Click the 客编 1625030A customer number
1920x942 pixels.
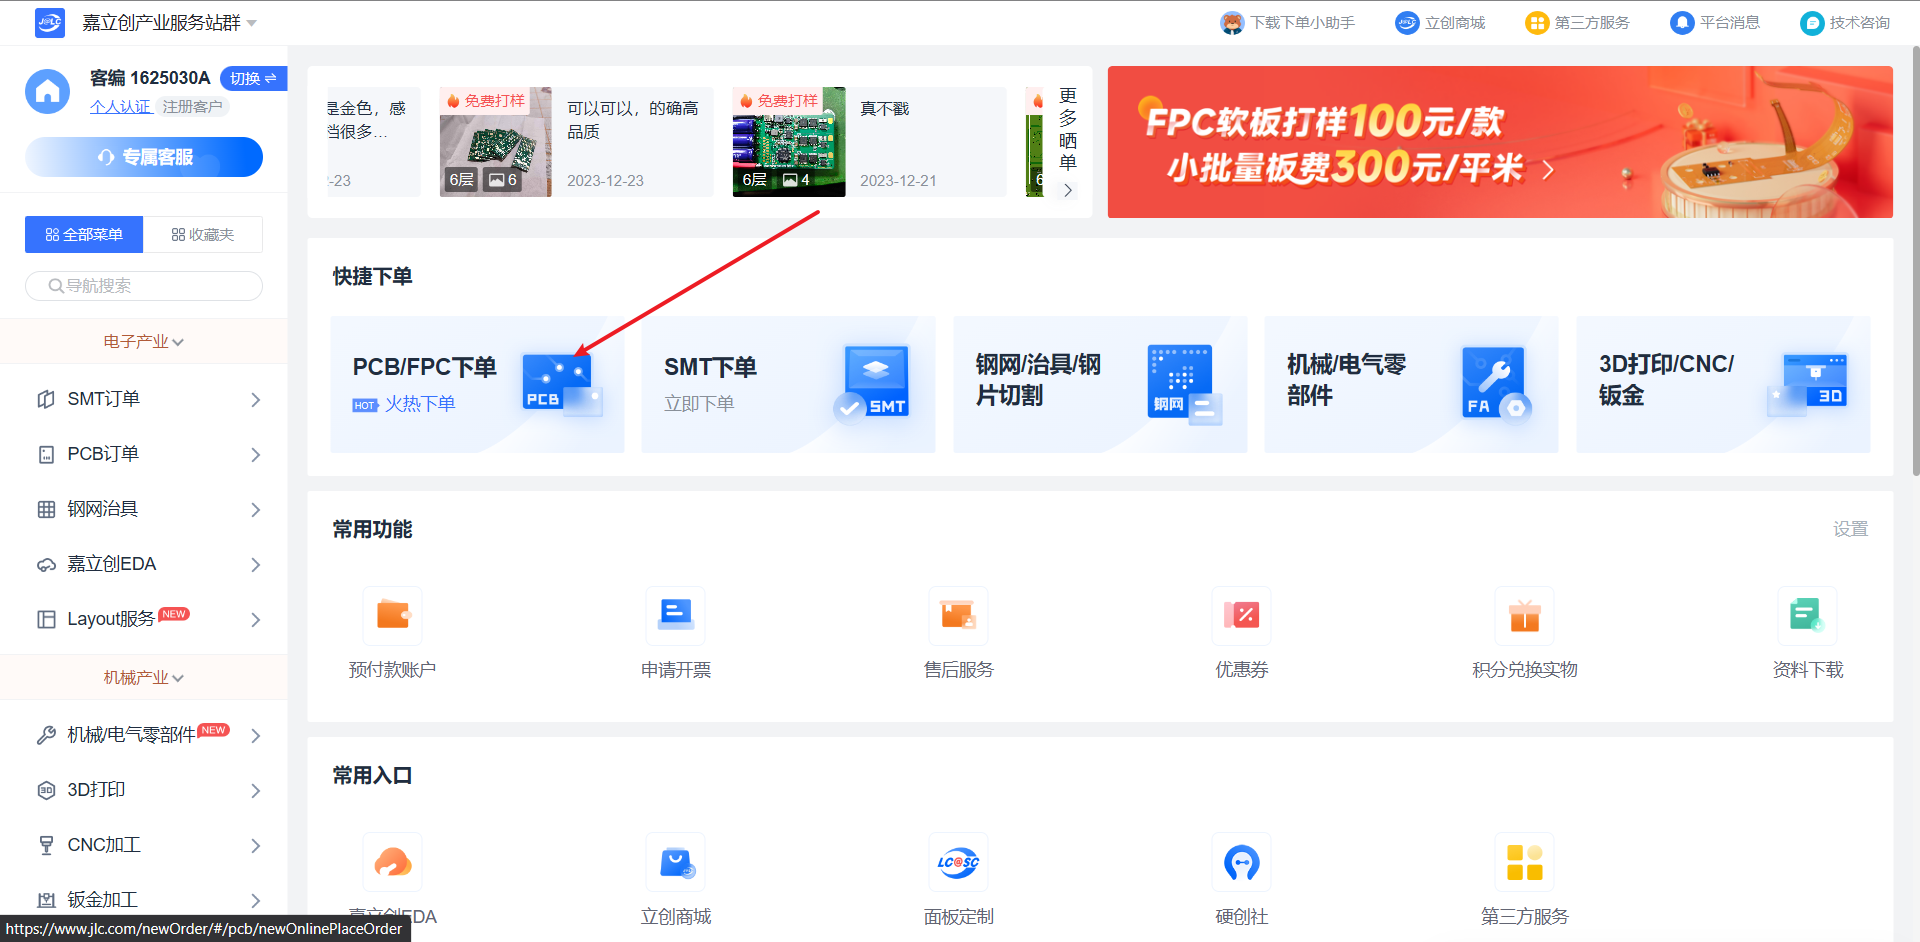pos(150,78)
